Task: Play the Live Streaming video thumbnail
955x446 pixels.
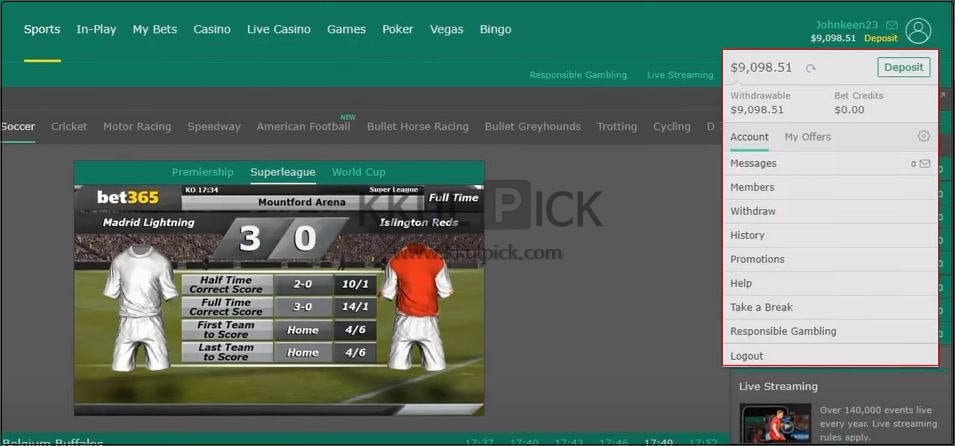Action: pos(775,423)
